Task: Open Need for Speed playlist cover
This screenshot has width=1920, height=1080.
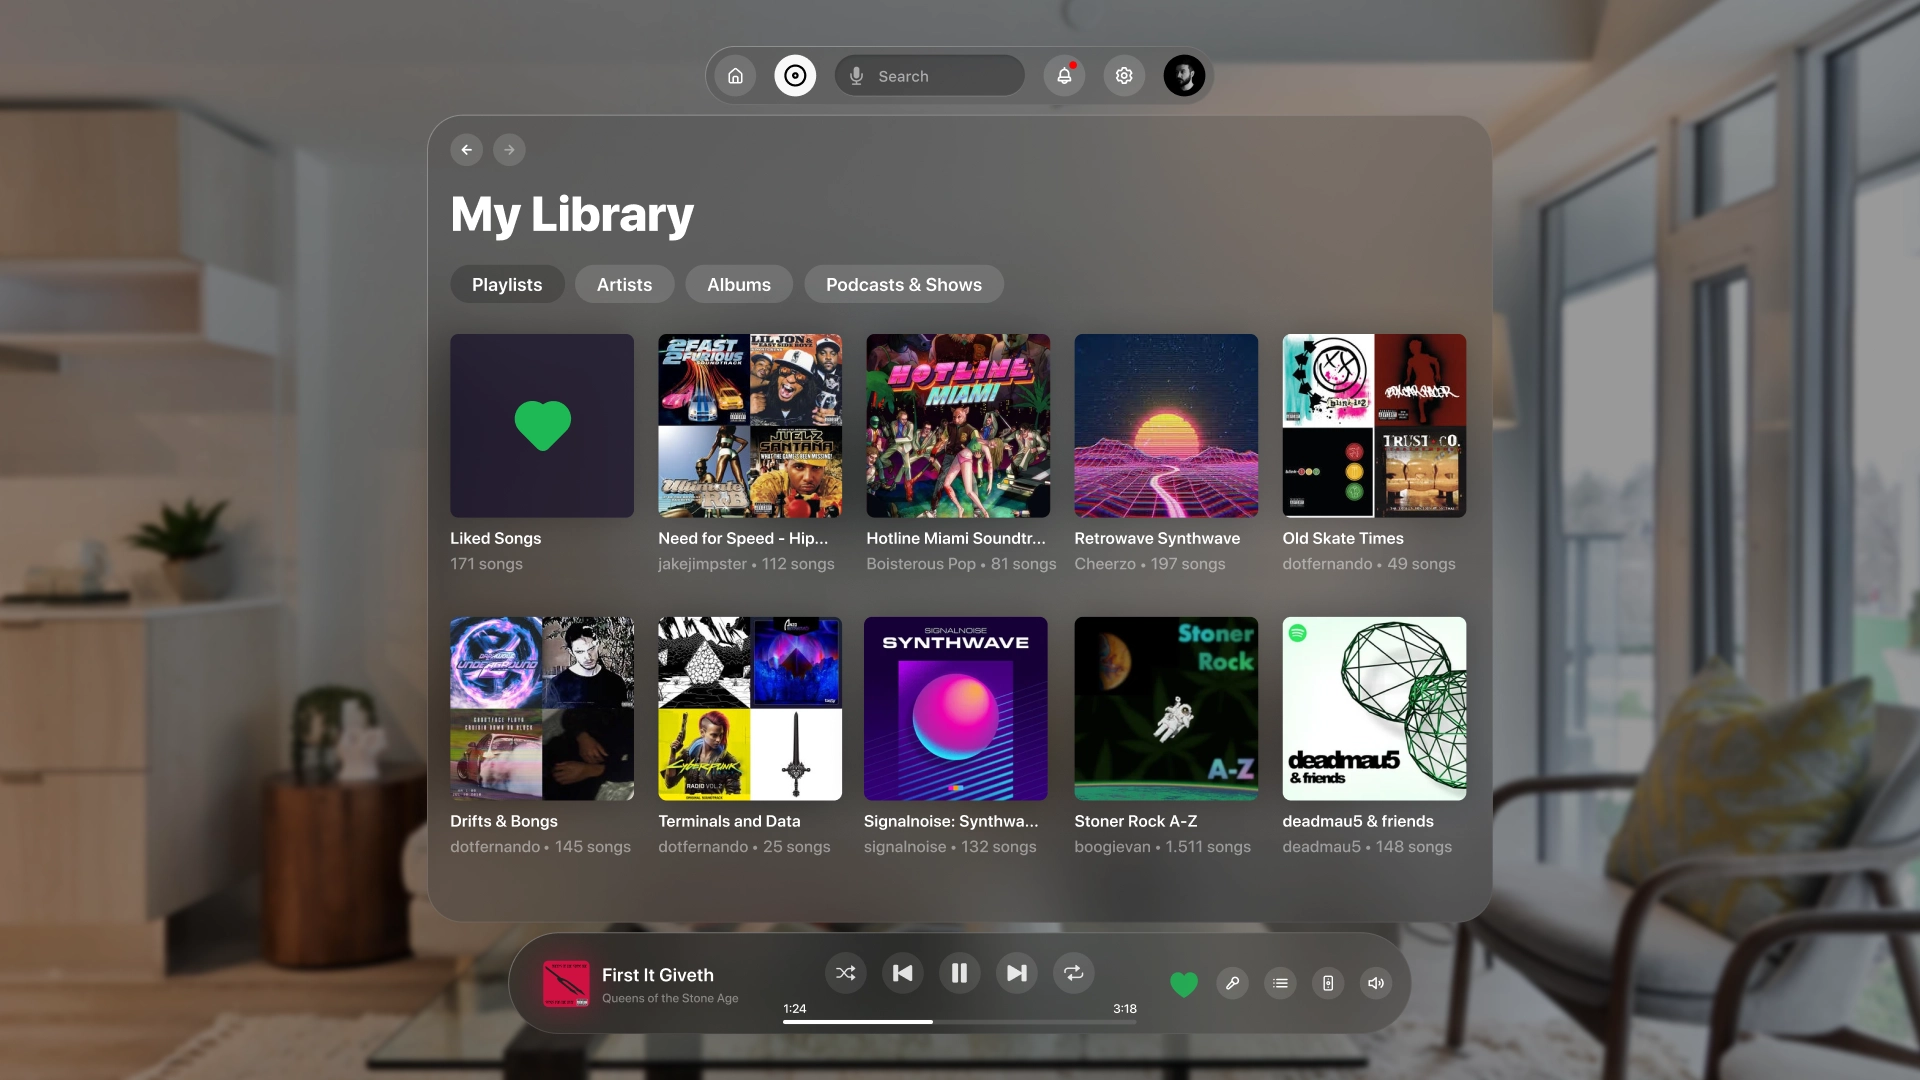Action: 750,426
